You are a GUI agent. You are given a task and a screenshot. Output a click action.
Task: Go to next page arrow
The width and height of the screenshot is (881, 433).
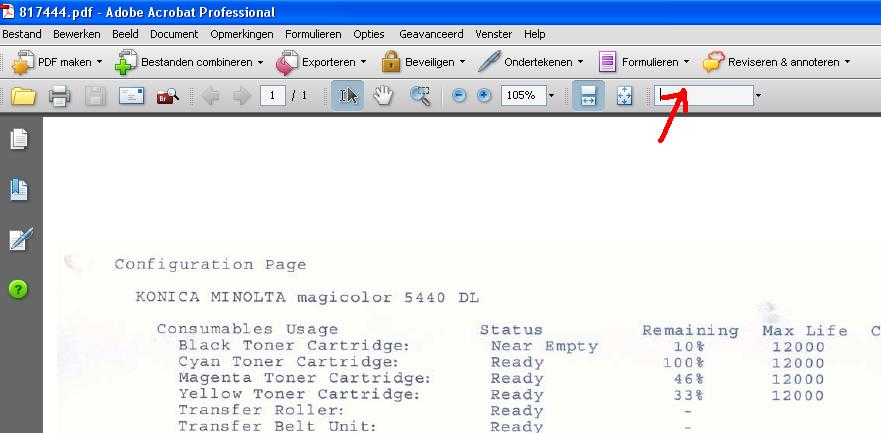(242, 96)
